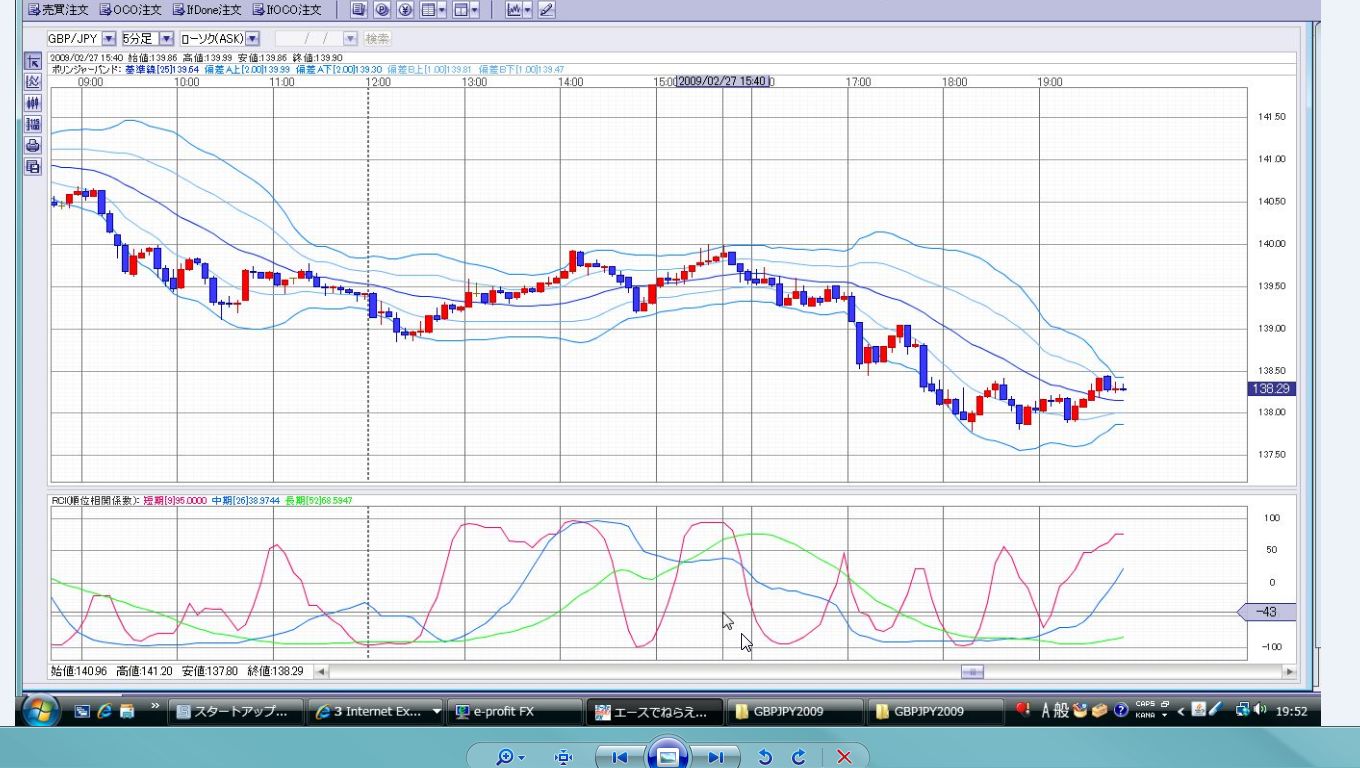Switch to the first GBPJPY2009 taskbar folder
This screenshot has width=1360, height=768.
(795, 712)
